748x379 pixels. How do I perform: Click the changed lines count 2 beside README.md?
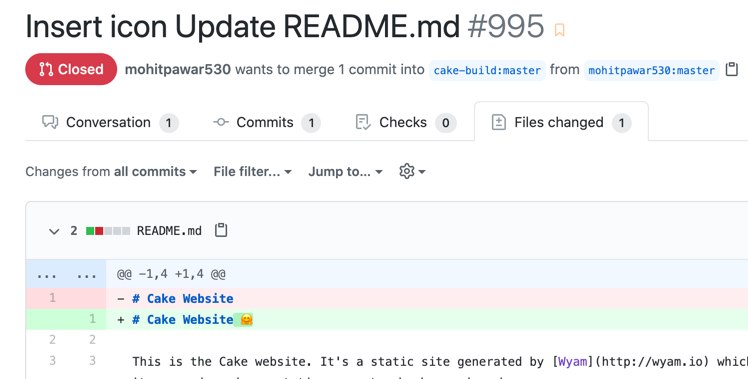[x=74, y=231]
